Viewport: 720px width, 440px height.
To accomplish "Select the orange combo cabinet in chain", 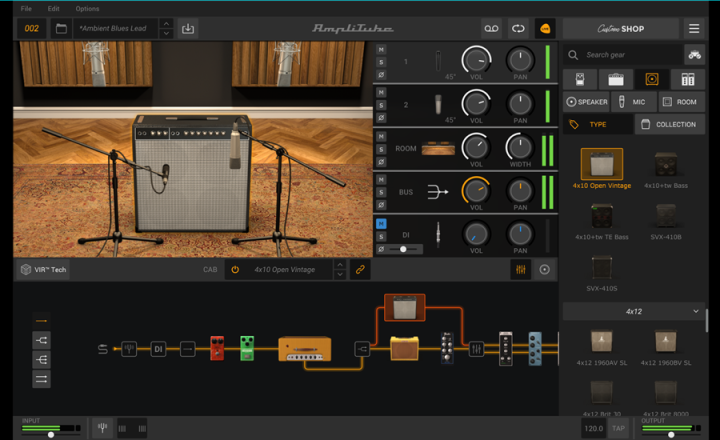I will 405,348.
